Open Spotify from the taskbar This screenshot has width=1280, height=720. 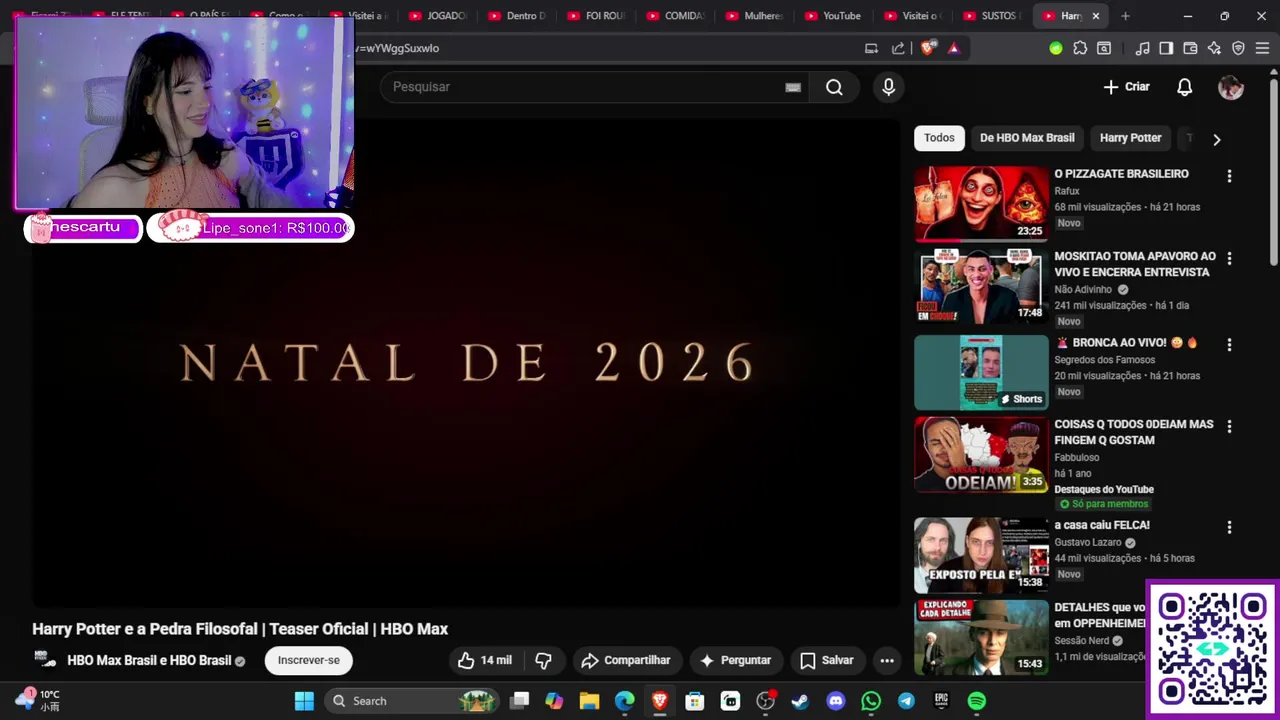pyautogui.click(x=977, y=701)
